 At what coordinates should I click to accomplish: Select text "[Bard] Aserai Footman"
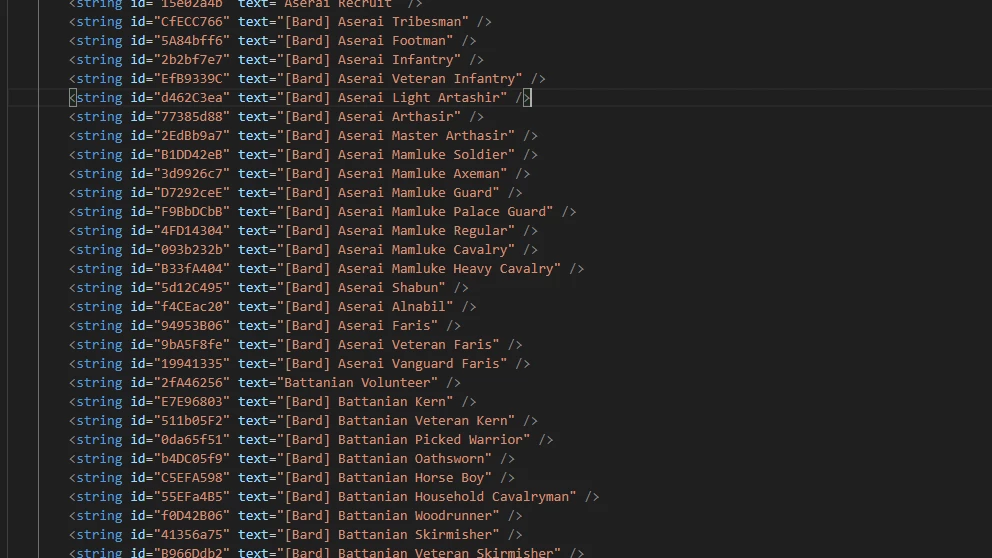(365, 40)
